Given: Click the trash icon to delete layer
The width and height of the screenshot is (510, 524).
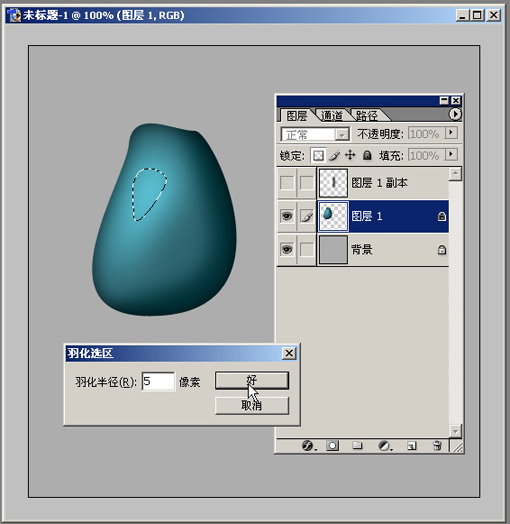Looking at the screenshot, I should coord(437,445).
